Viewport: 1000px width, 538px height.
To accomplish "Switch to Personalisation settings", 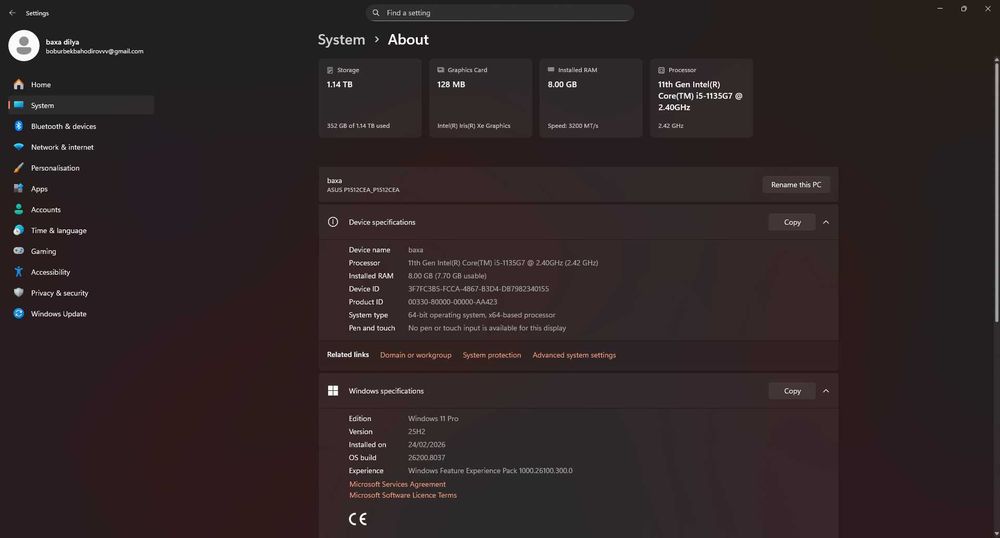I will [82, 168].
